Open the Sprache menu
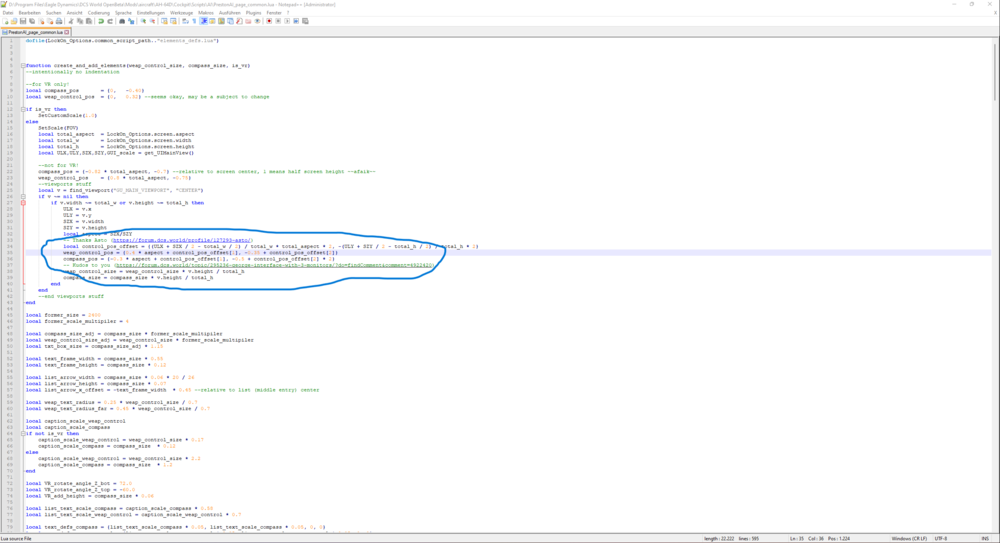Screen dimensions: 1000x543 pos(123,13)
